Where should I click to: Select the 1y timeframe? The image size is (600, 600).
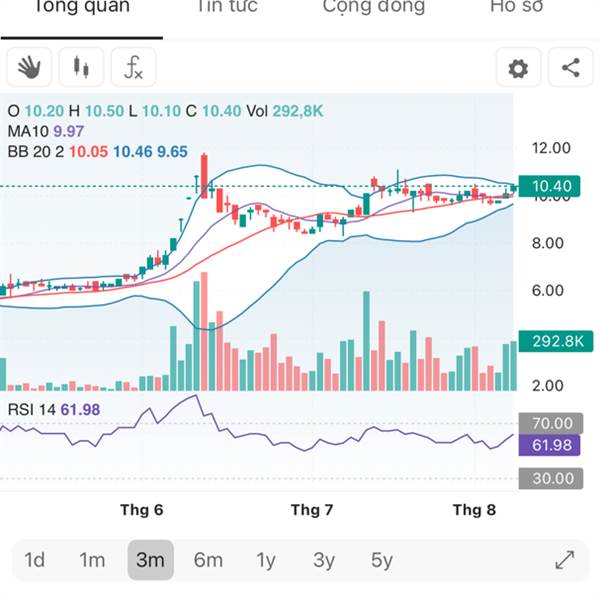tap(266, 560)
